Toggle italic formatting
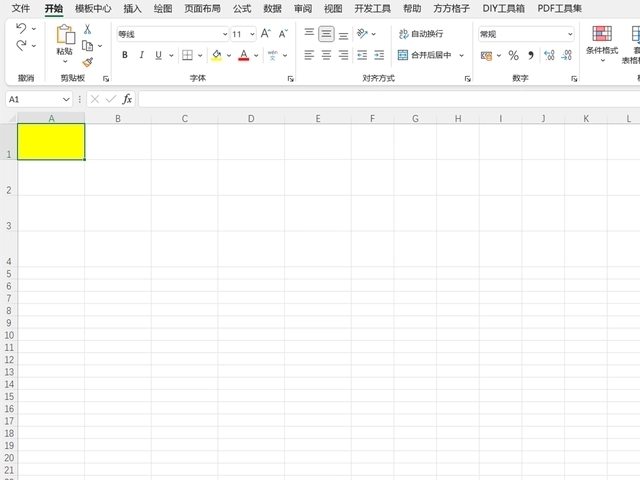This screenshot has width=640, height=480. (141, 55)
